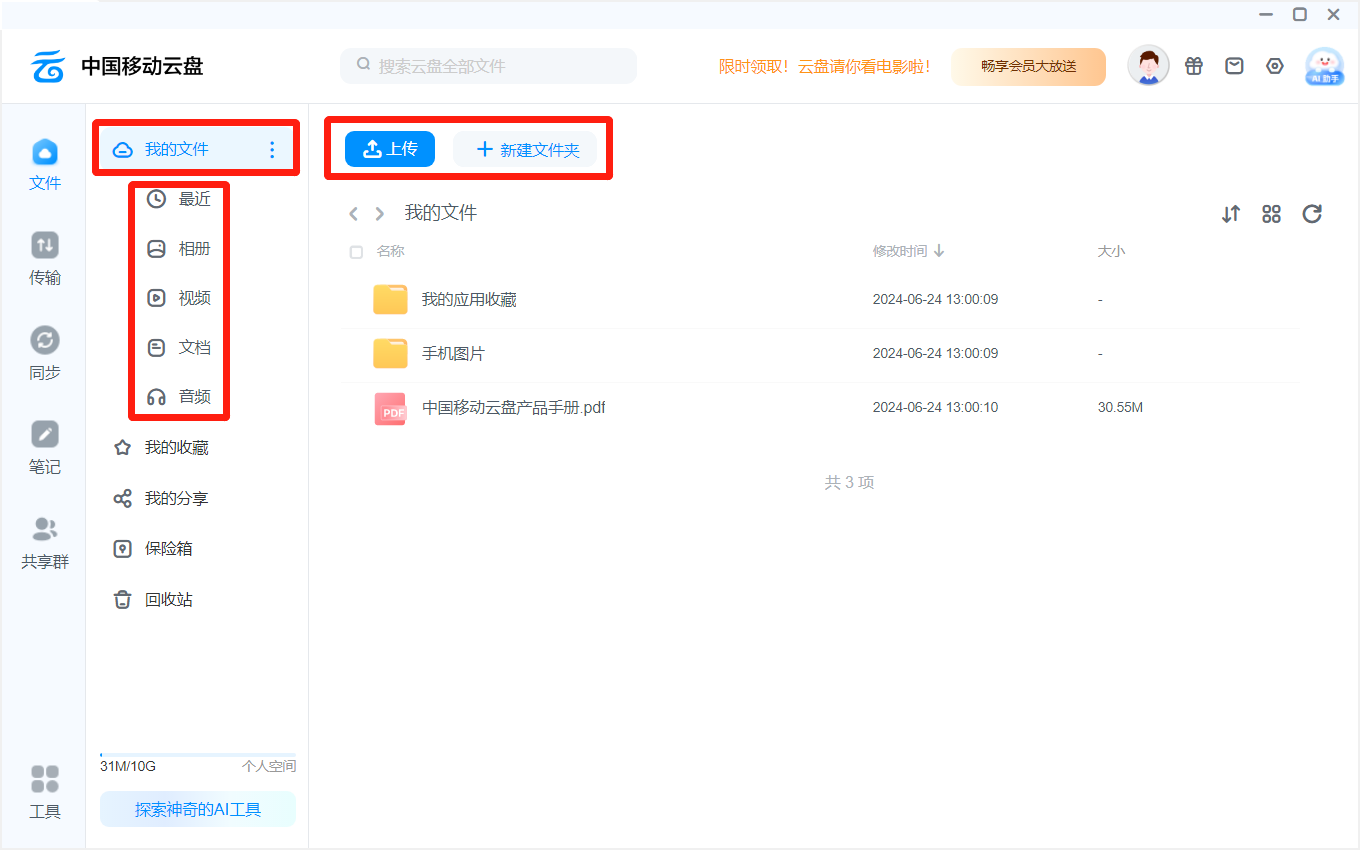Click the PDF file icon

click(390, 408)
